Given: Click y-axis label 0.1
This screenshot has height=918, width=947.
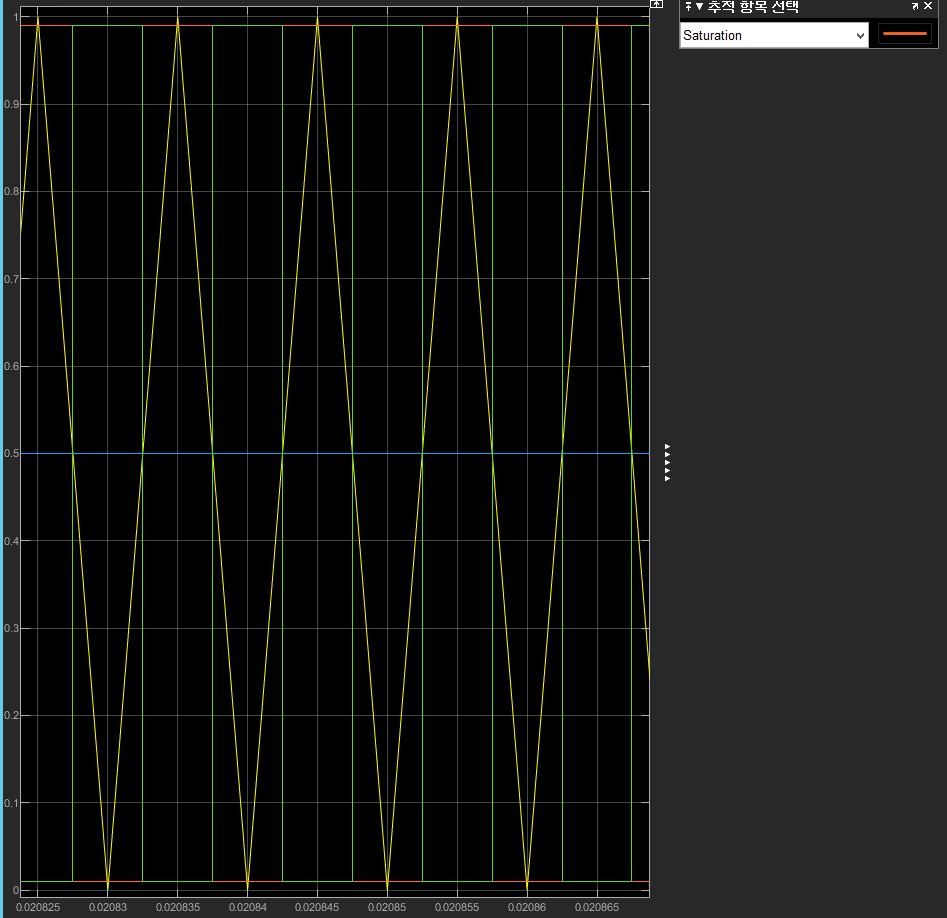Looking at the screenshot, I should click(11, 803).
